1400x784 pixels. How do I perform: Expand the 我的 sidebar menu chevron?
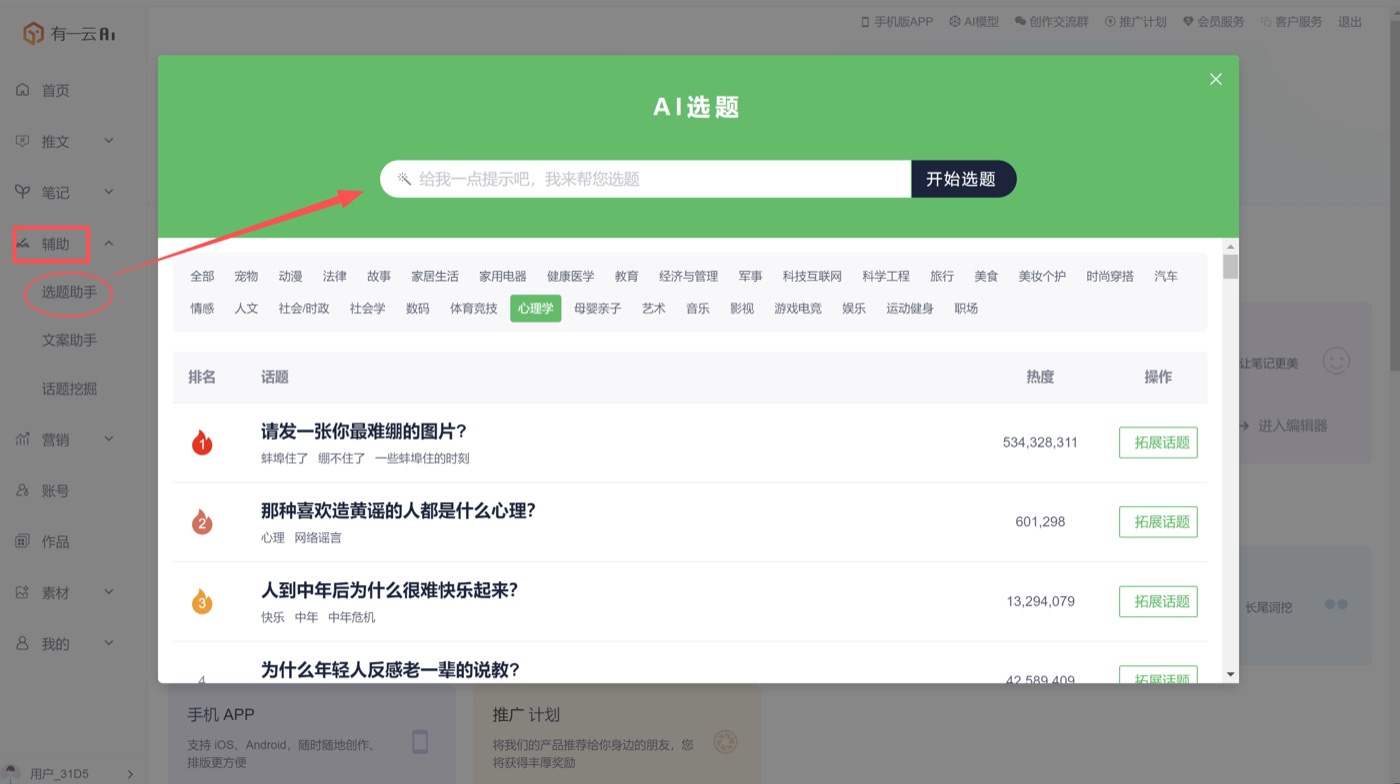[x=109, y=643]
